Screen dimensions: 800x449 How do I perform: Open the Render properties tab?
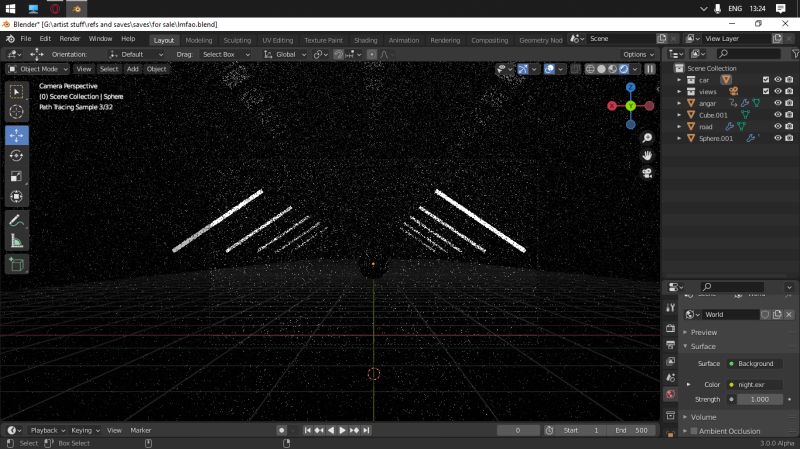670,328
